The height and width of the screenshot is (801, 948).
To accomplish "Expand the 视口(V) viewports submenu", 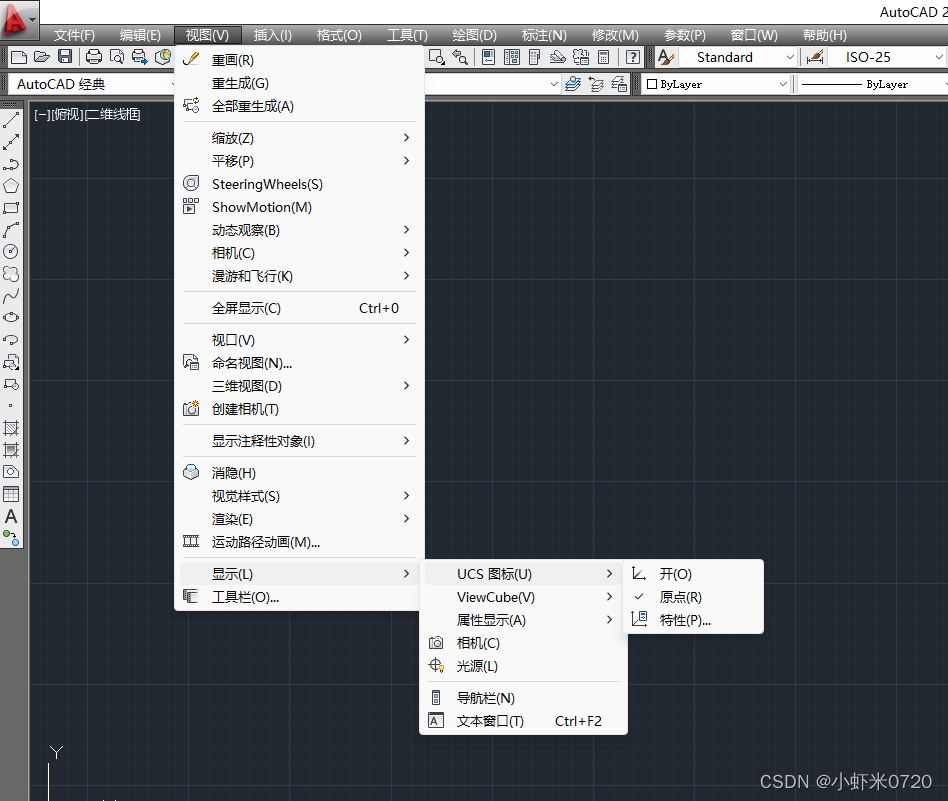I will [x=299, y=340].
